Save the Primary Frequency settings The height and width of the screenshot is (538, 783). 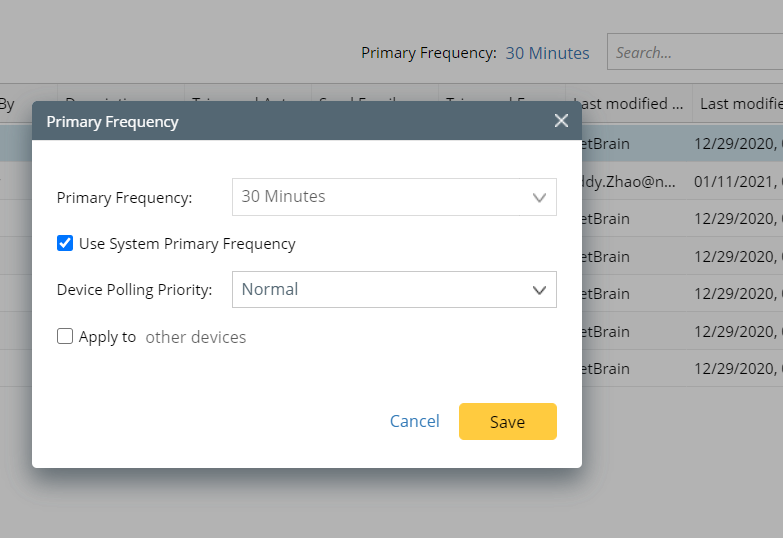(x=507, y=422)
